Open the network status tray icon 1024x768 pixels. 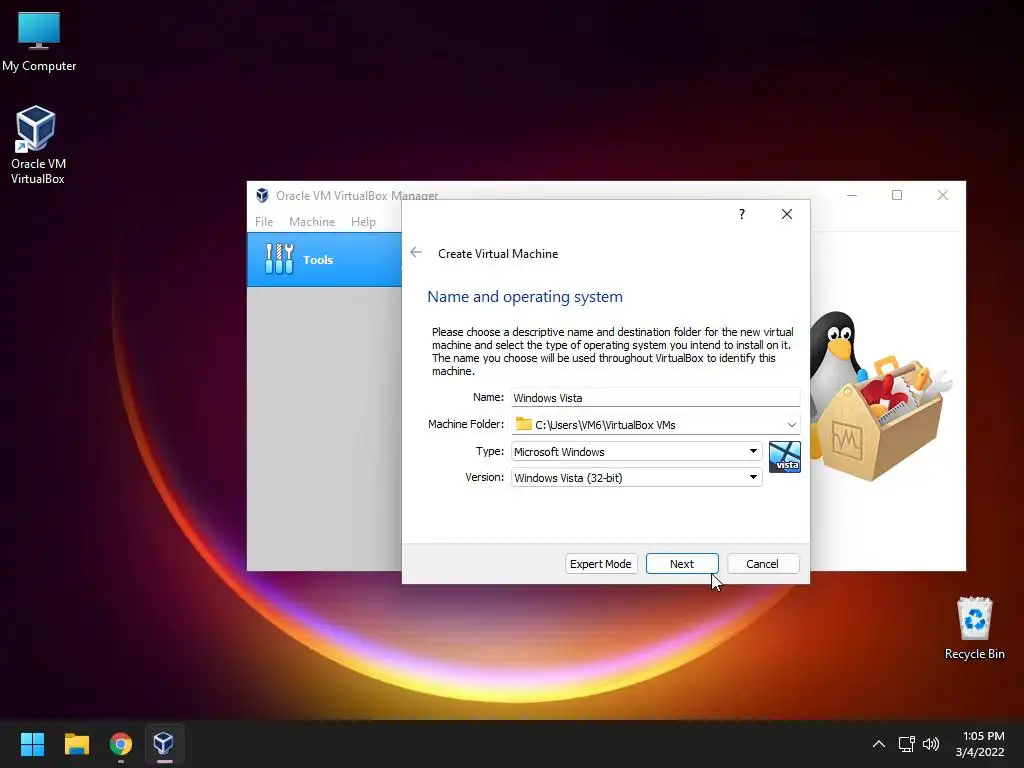[906, 744]
